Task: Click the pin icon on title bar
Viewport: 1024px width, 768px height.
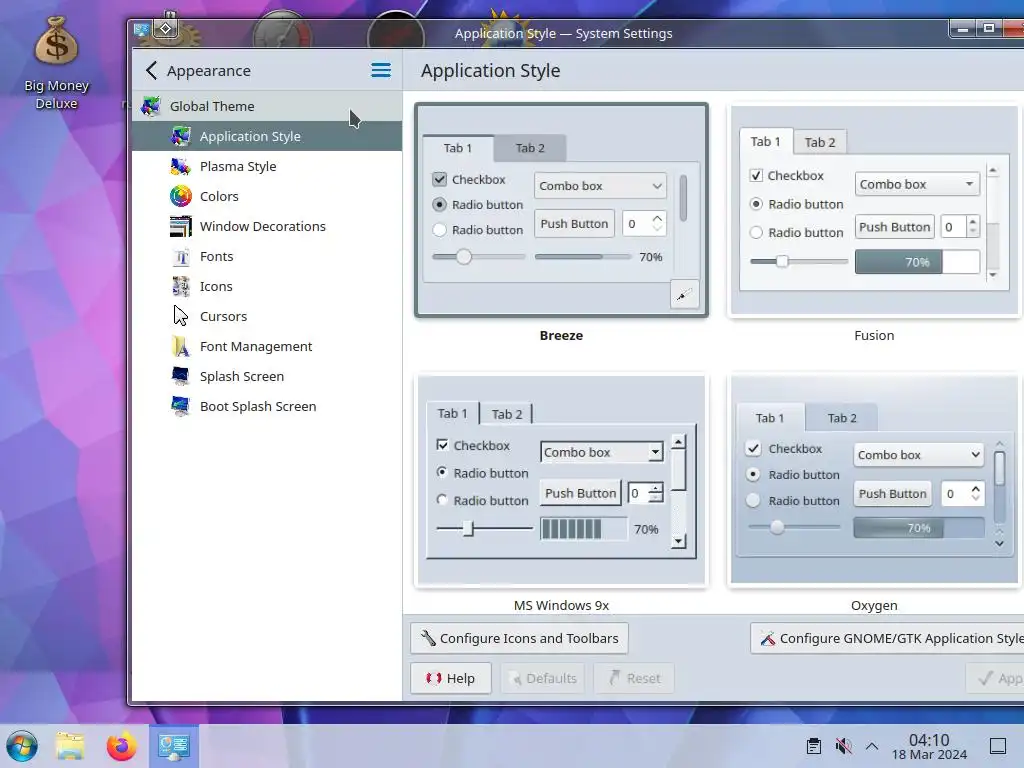Action: pyautogui.click(x=166, y=28)
